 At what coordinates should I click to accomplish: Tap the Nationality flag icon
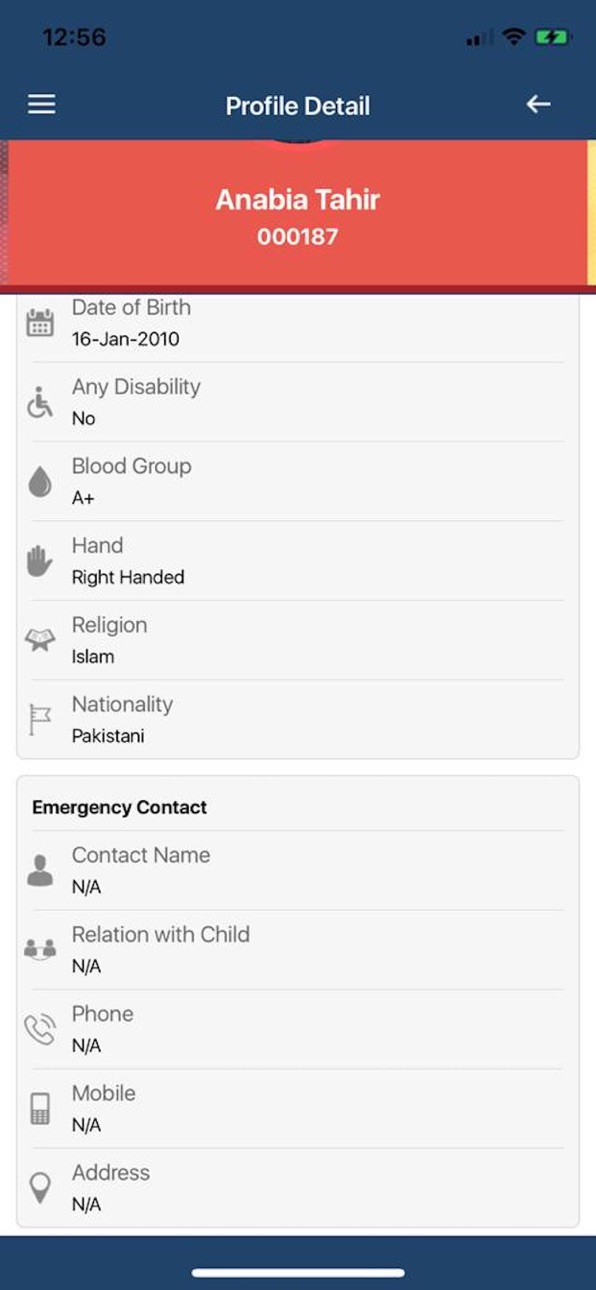point(40,721)
